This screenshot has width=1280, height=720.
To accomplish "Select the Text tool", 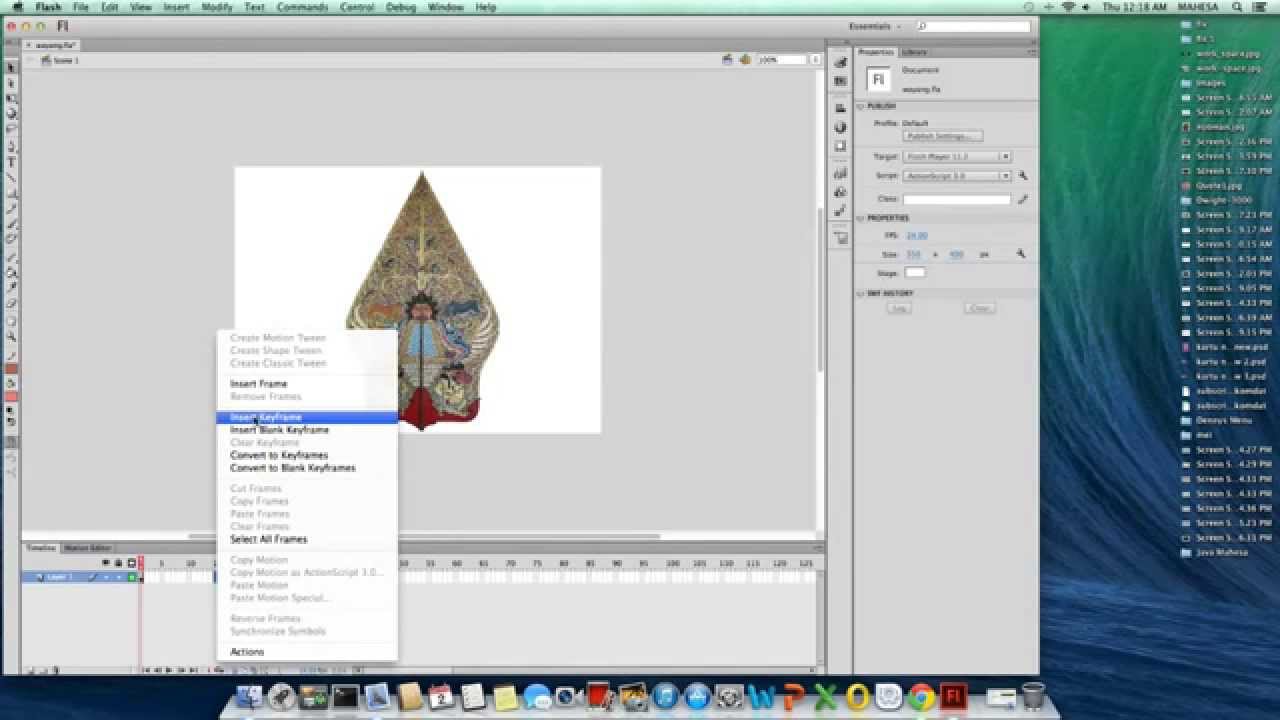I will pos(11,161).
